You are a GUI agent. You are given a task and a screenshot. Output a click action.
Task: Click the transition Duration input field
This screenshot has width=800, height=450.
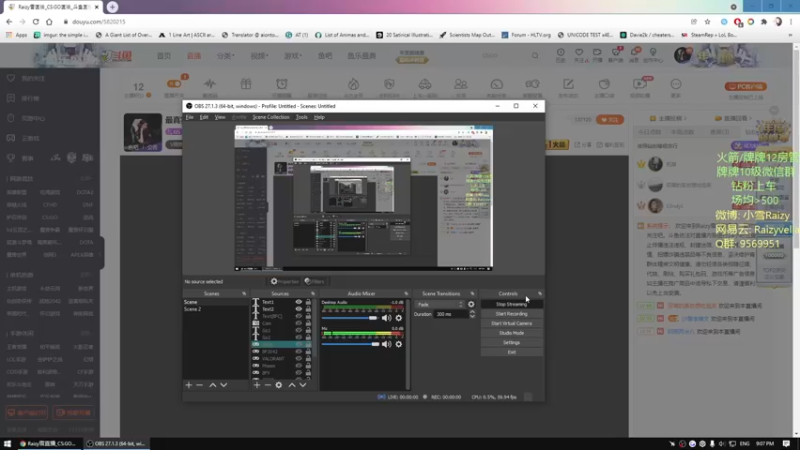click(x=451, y=314)
